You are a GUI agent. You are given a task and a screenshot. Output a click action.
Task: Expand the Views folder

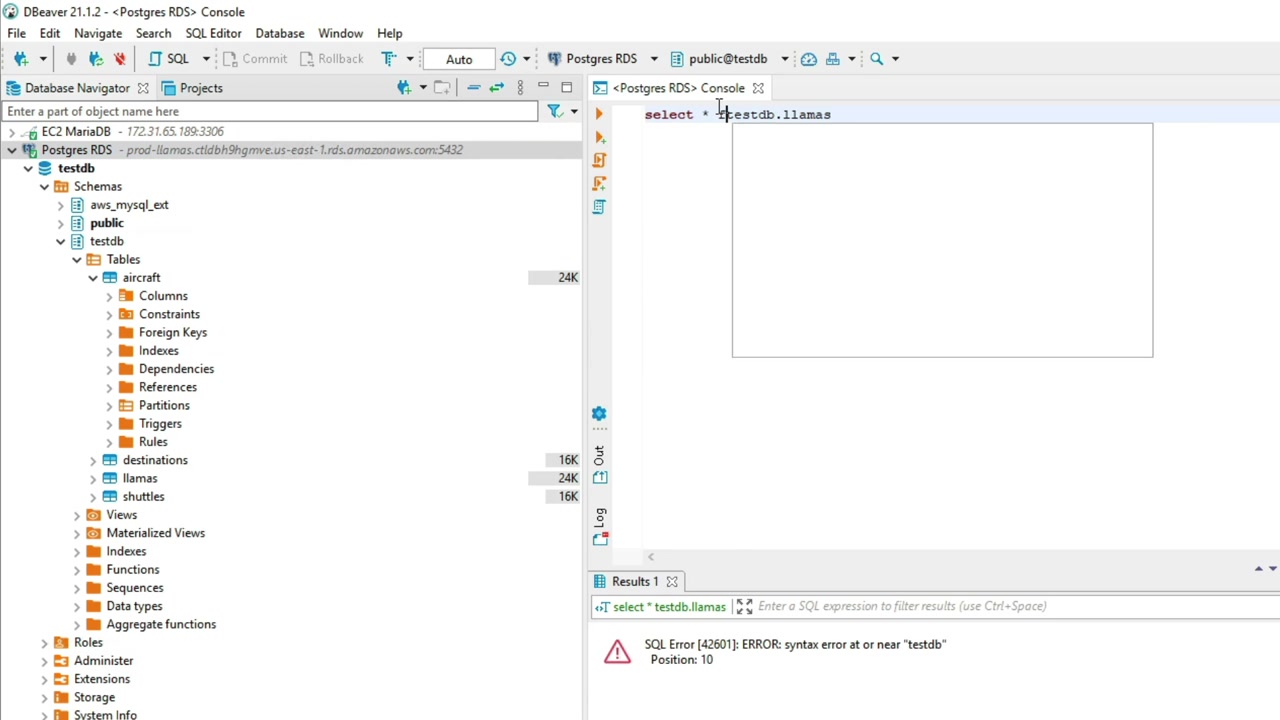[77, 515]
